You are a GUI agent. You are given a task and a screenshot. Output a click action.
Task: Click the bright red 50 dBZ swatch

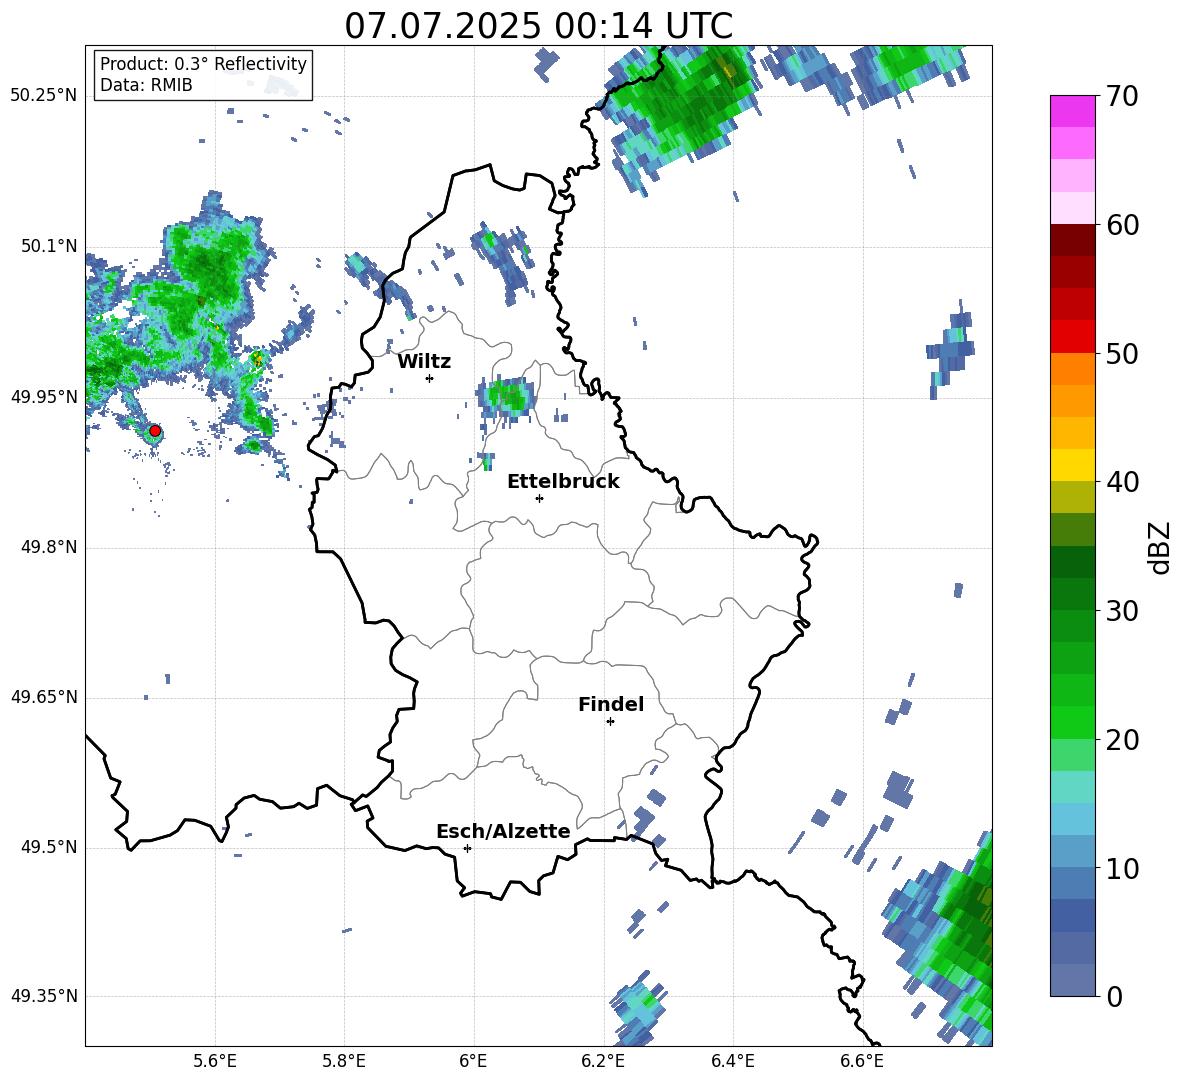click(1073, 337)
